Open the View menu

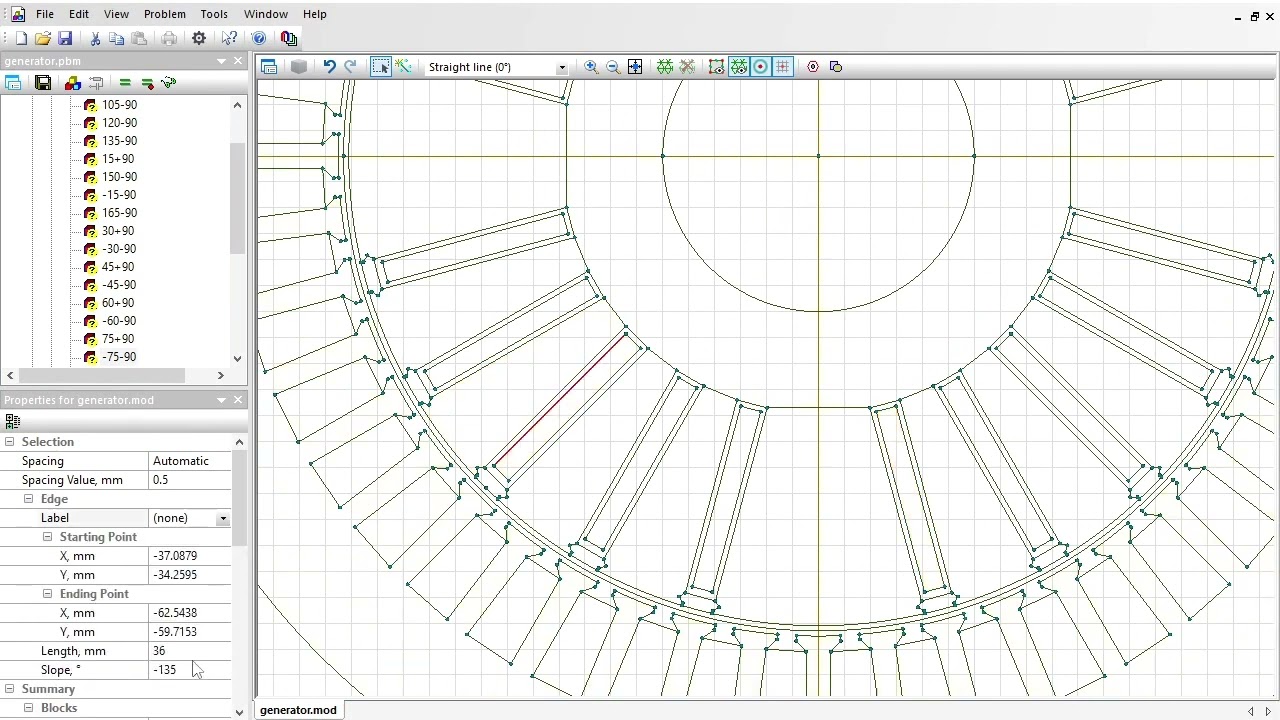pyautogui.click(x=116, y=14)
